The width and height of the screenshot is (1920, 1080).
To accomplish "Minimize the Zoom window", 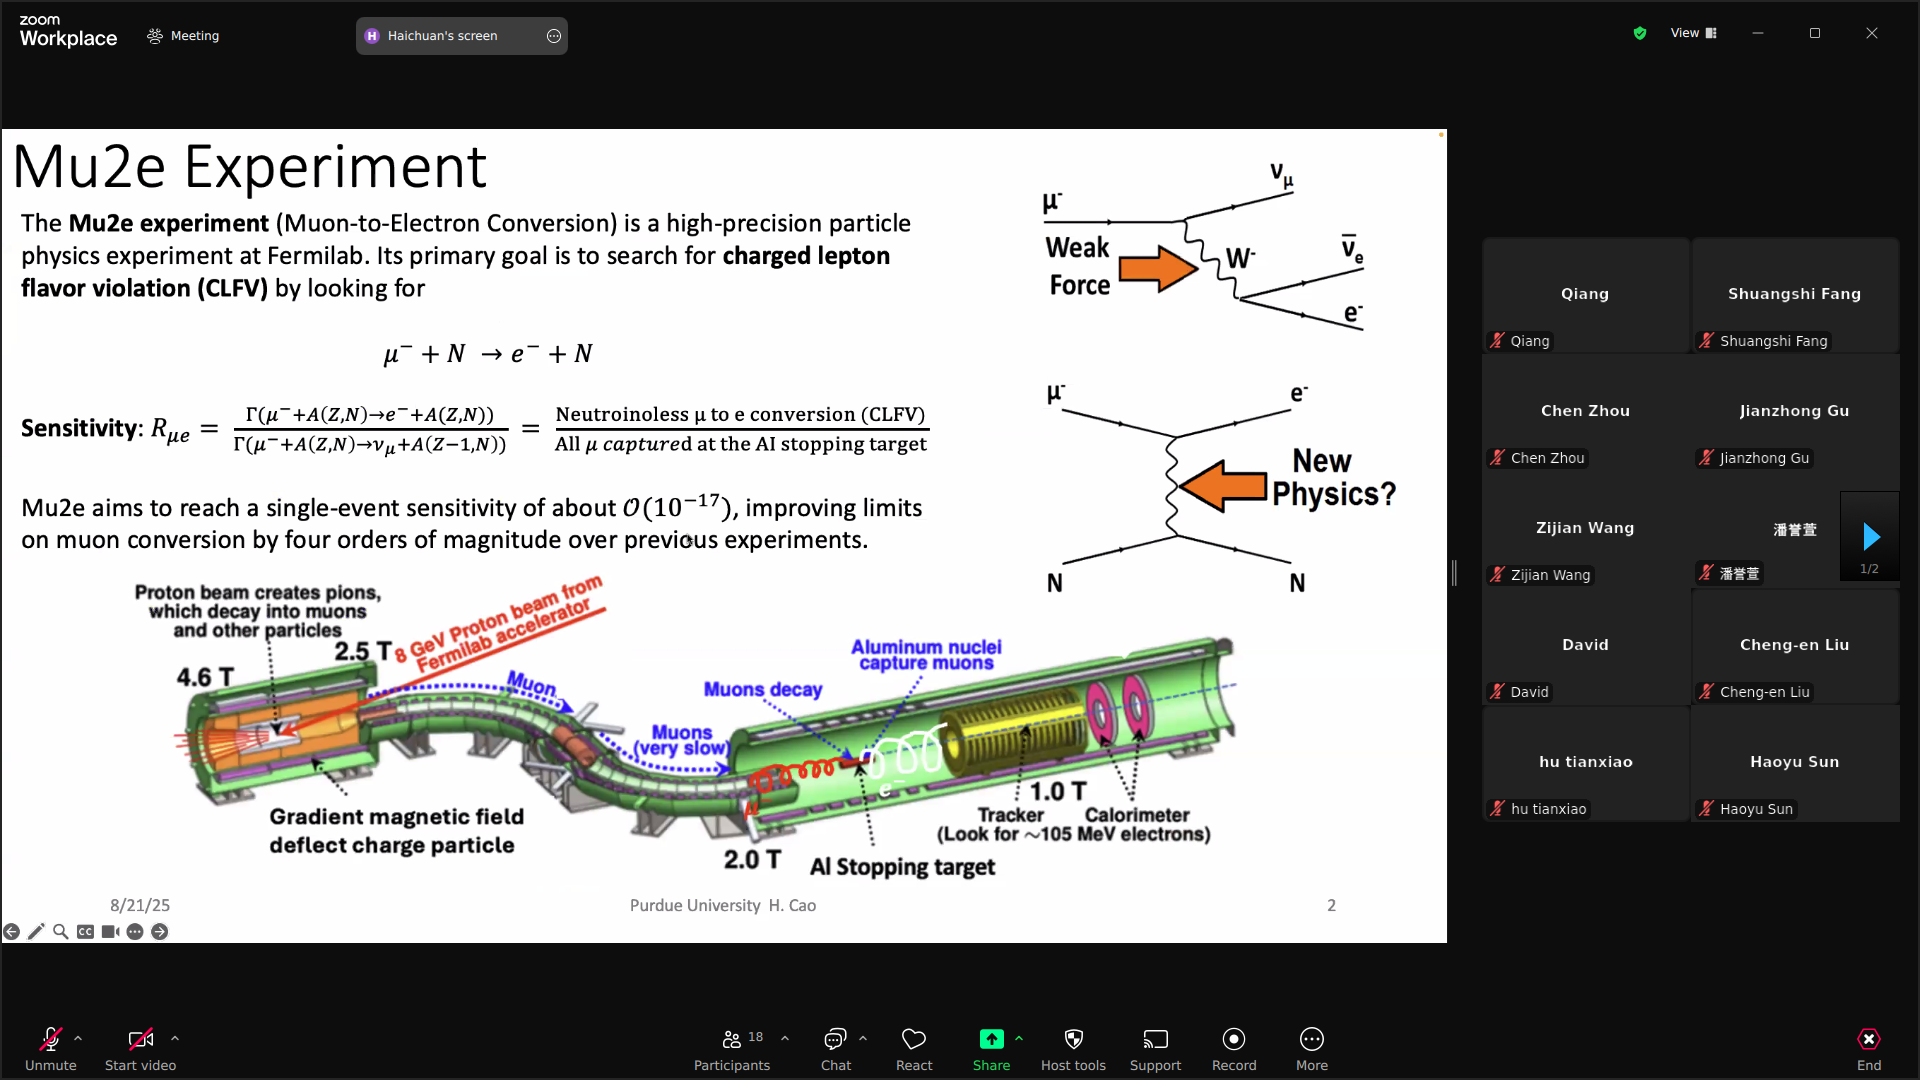I will tap(1758, 33).
